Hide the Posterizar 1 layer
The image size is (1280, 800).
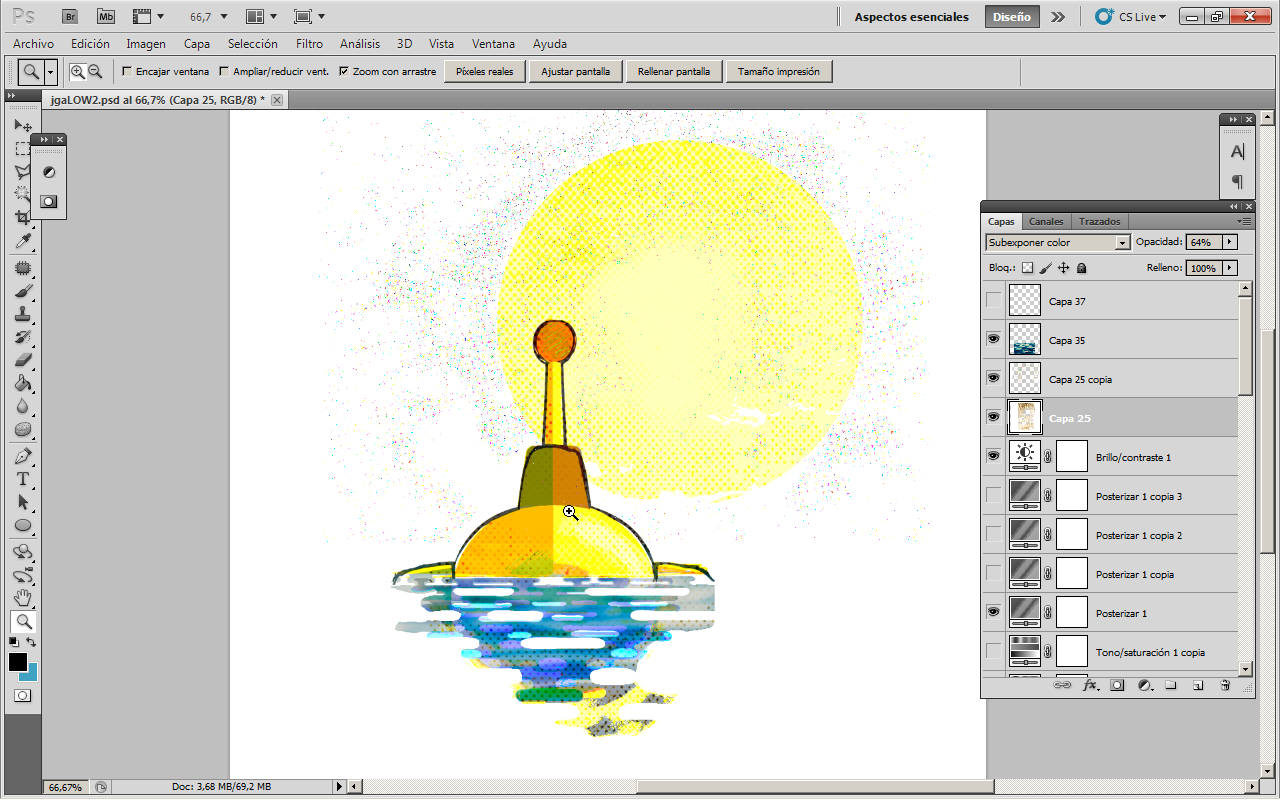[993, 612]
